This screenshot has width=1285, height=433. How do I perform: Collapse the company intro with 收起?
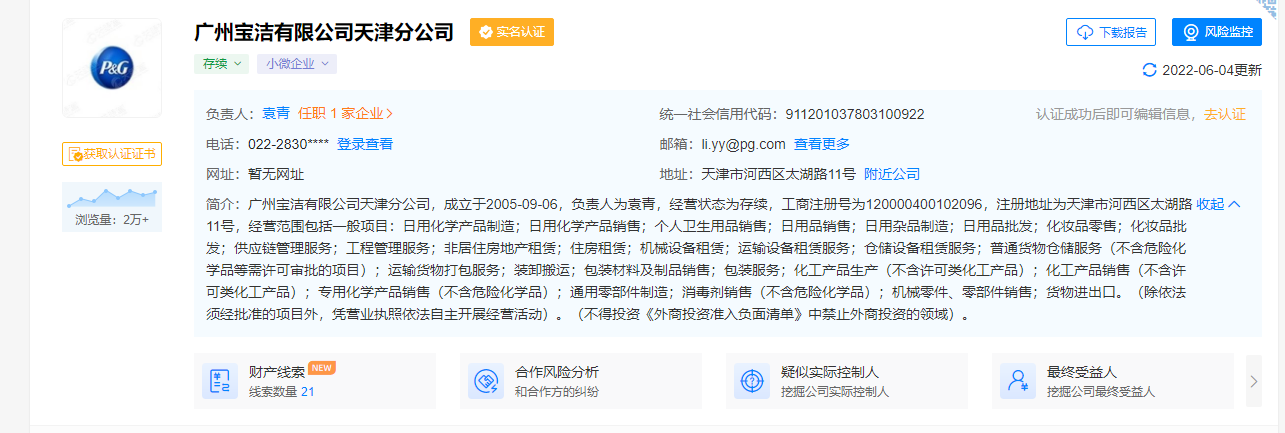(x=1218, y=204)
